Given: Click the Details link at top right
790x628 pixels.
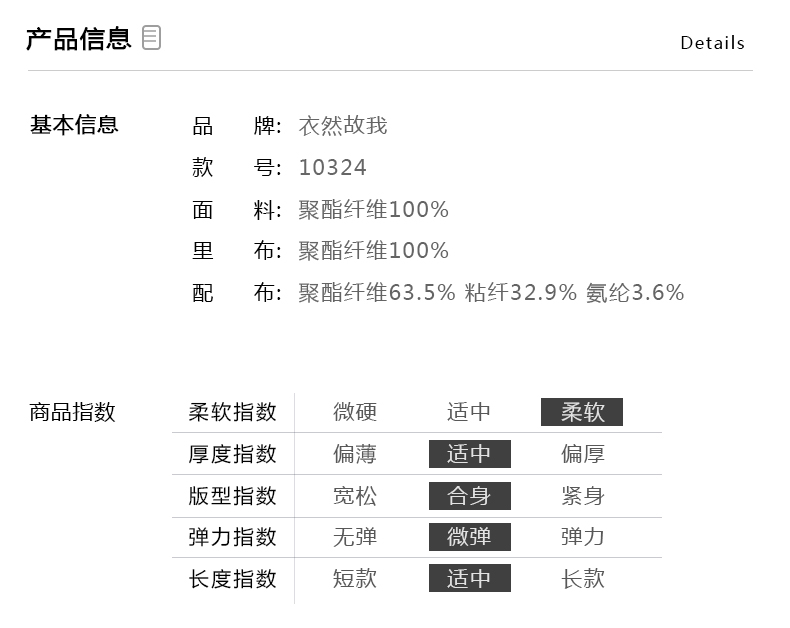Looking at the screenshot, I should 712,43.
